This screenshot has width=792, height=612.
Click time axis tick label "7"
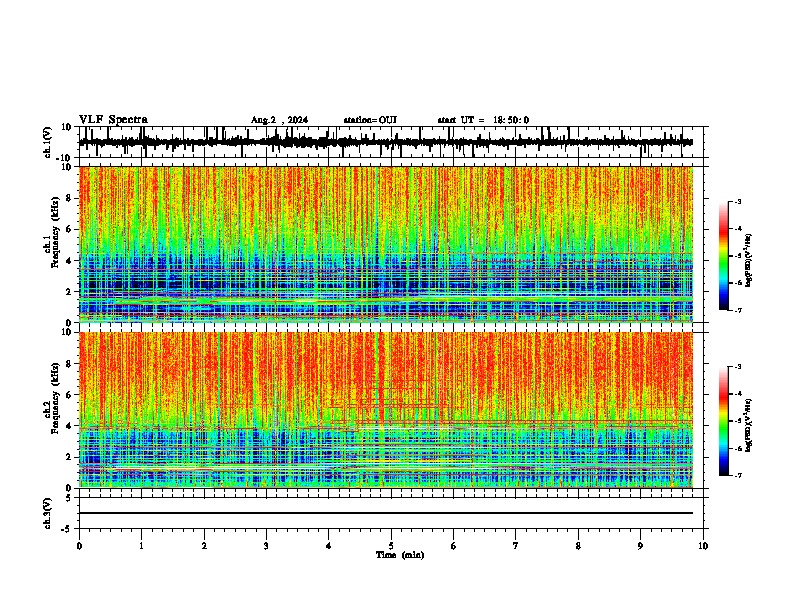tap(516, 546)
